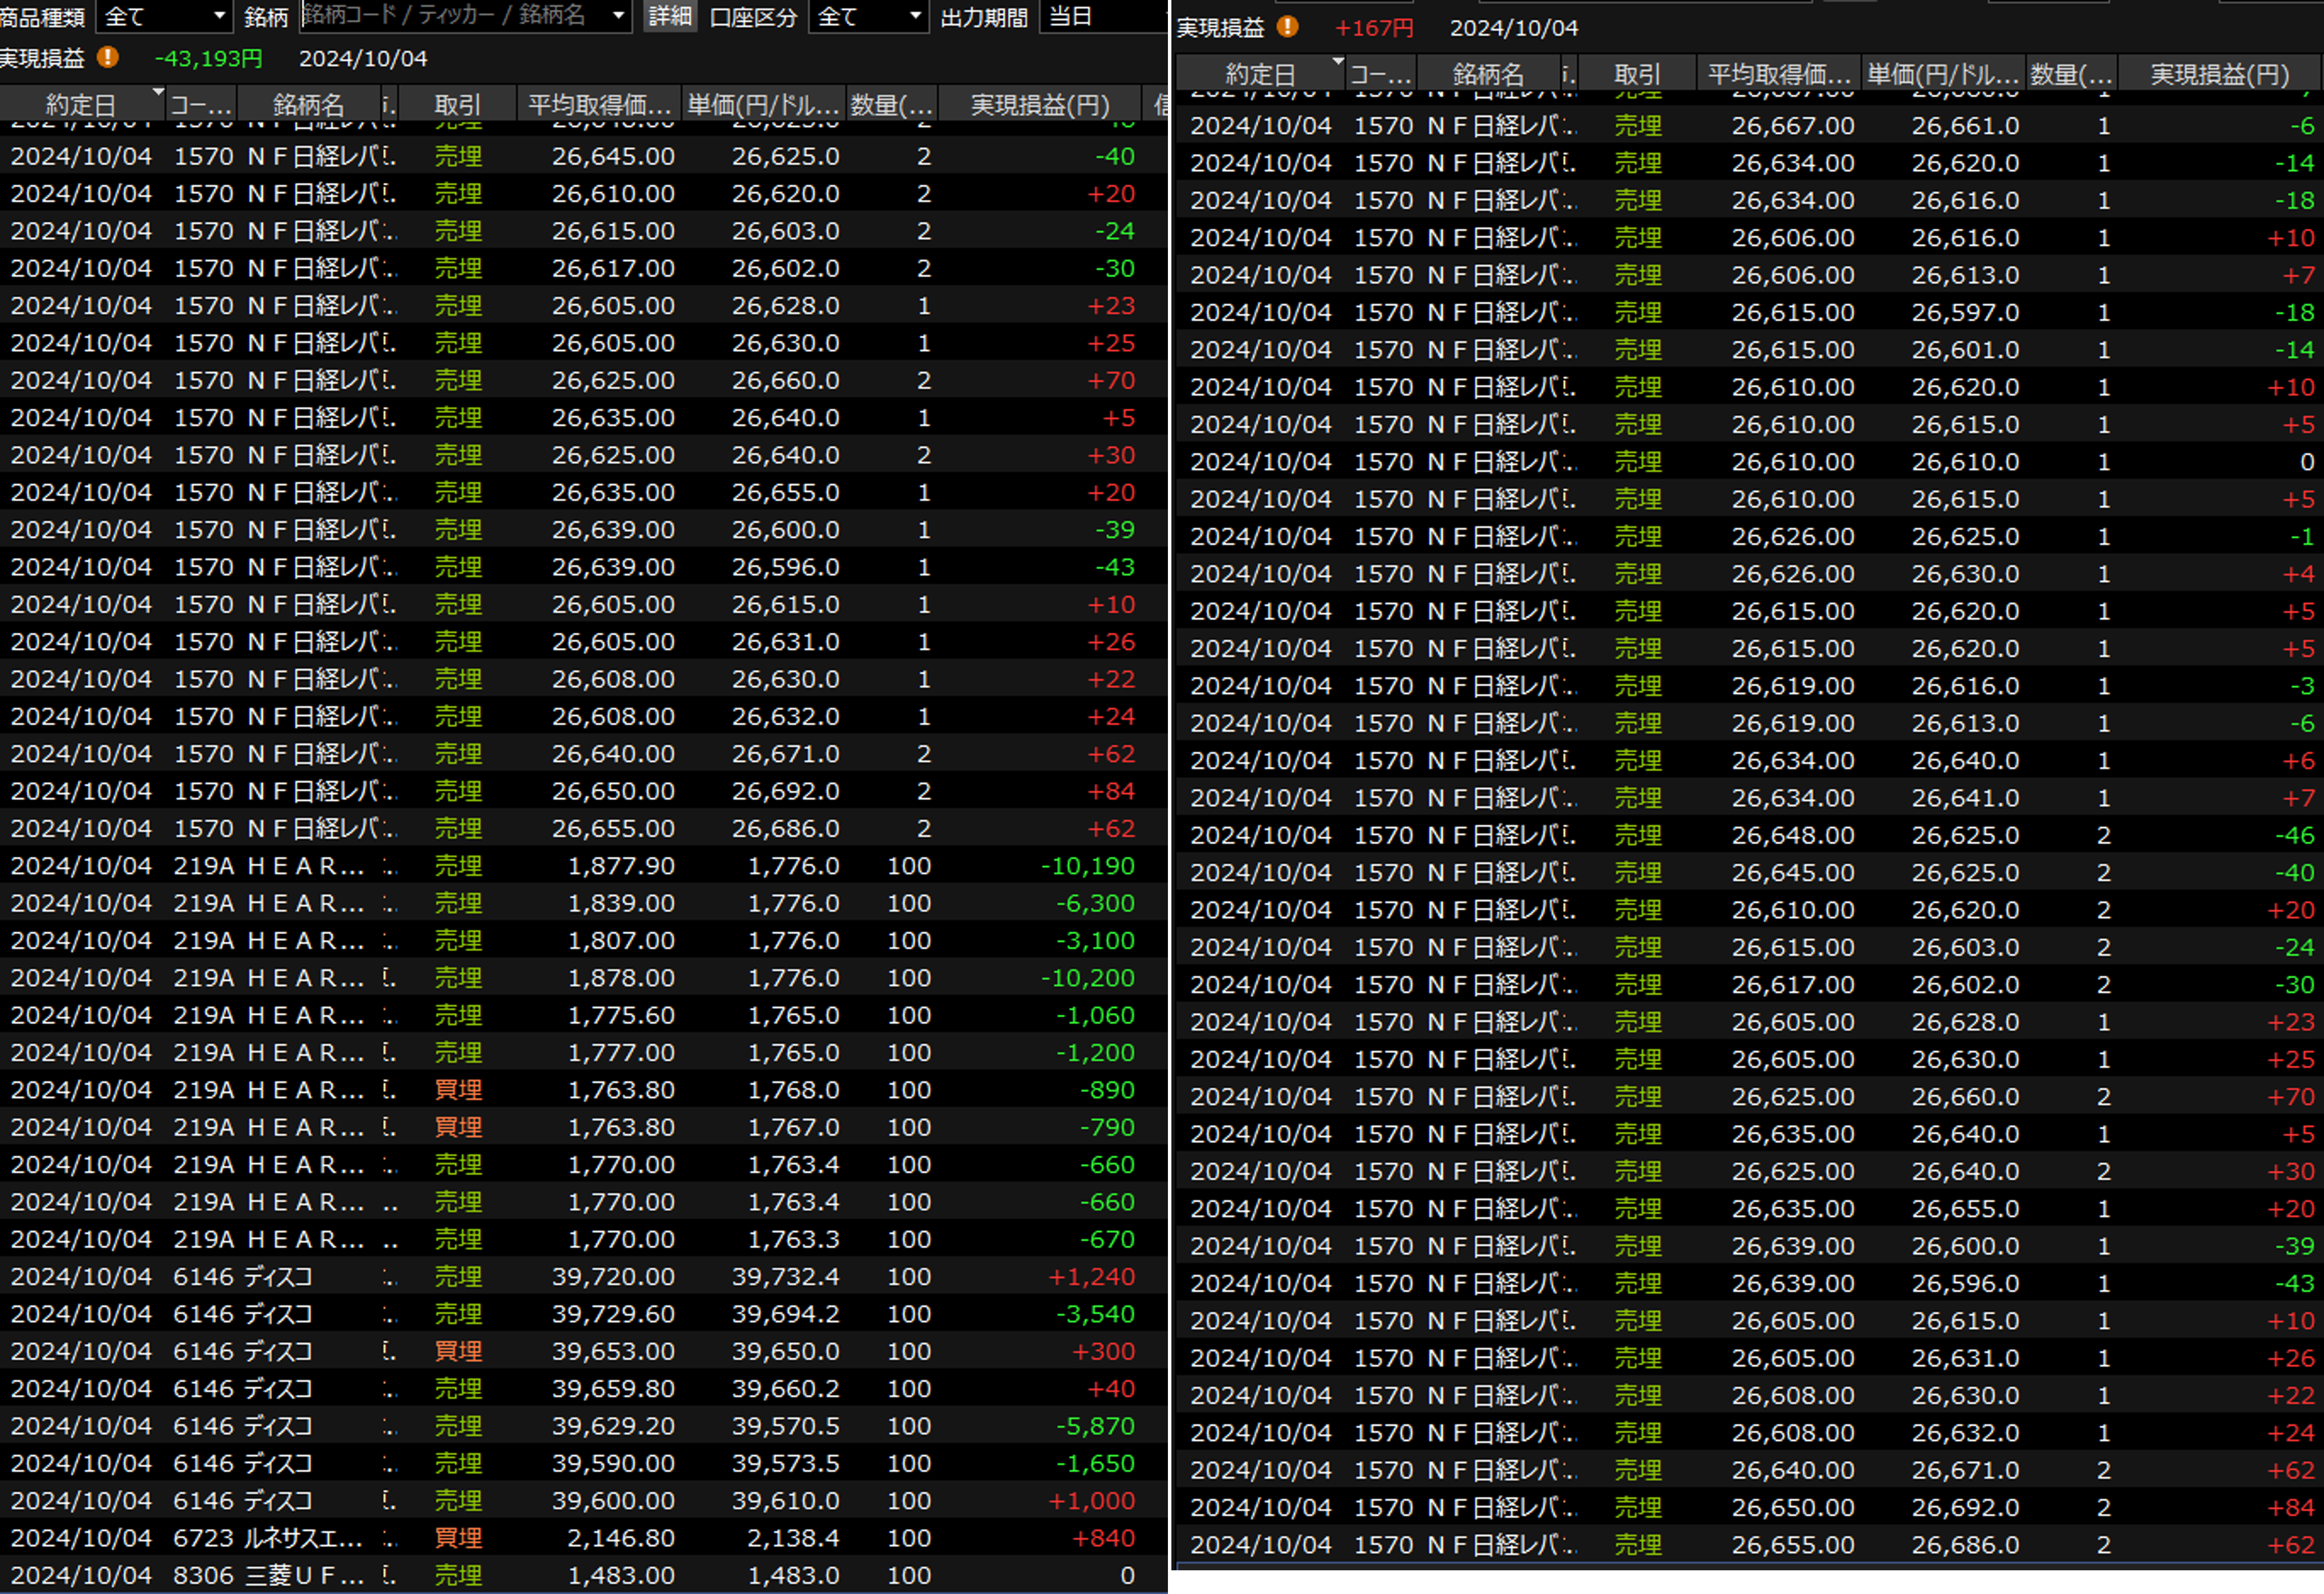This screenshot has width=2324, height=1594.
Task: Sort right window by 平均取得価 header
Action: (1779, 73)
